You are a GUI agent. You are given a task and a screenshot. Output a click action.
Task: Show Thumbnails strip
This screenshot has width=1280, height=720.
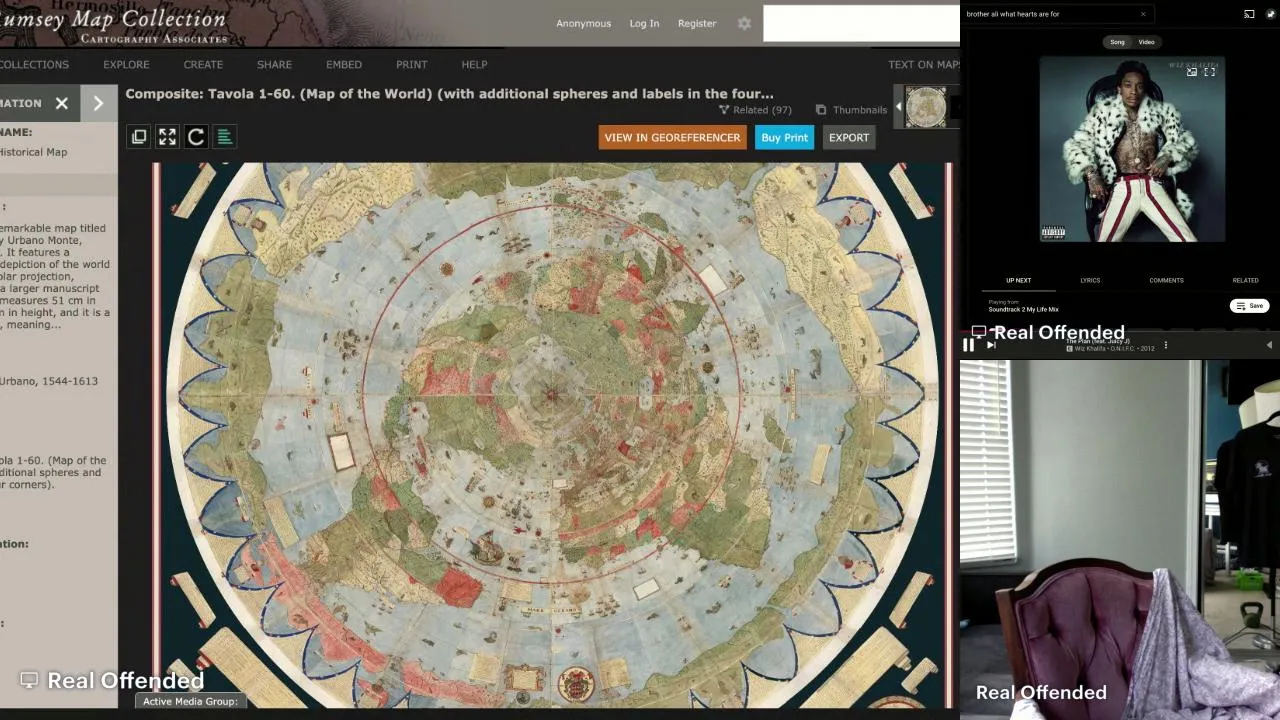pyautogui.click(x=851, y=110)
